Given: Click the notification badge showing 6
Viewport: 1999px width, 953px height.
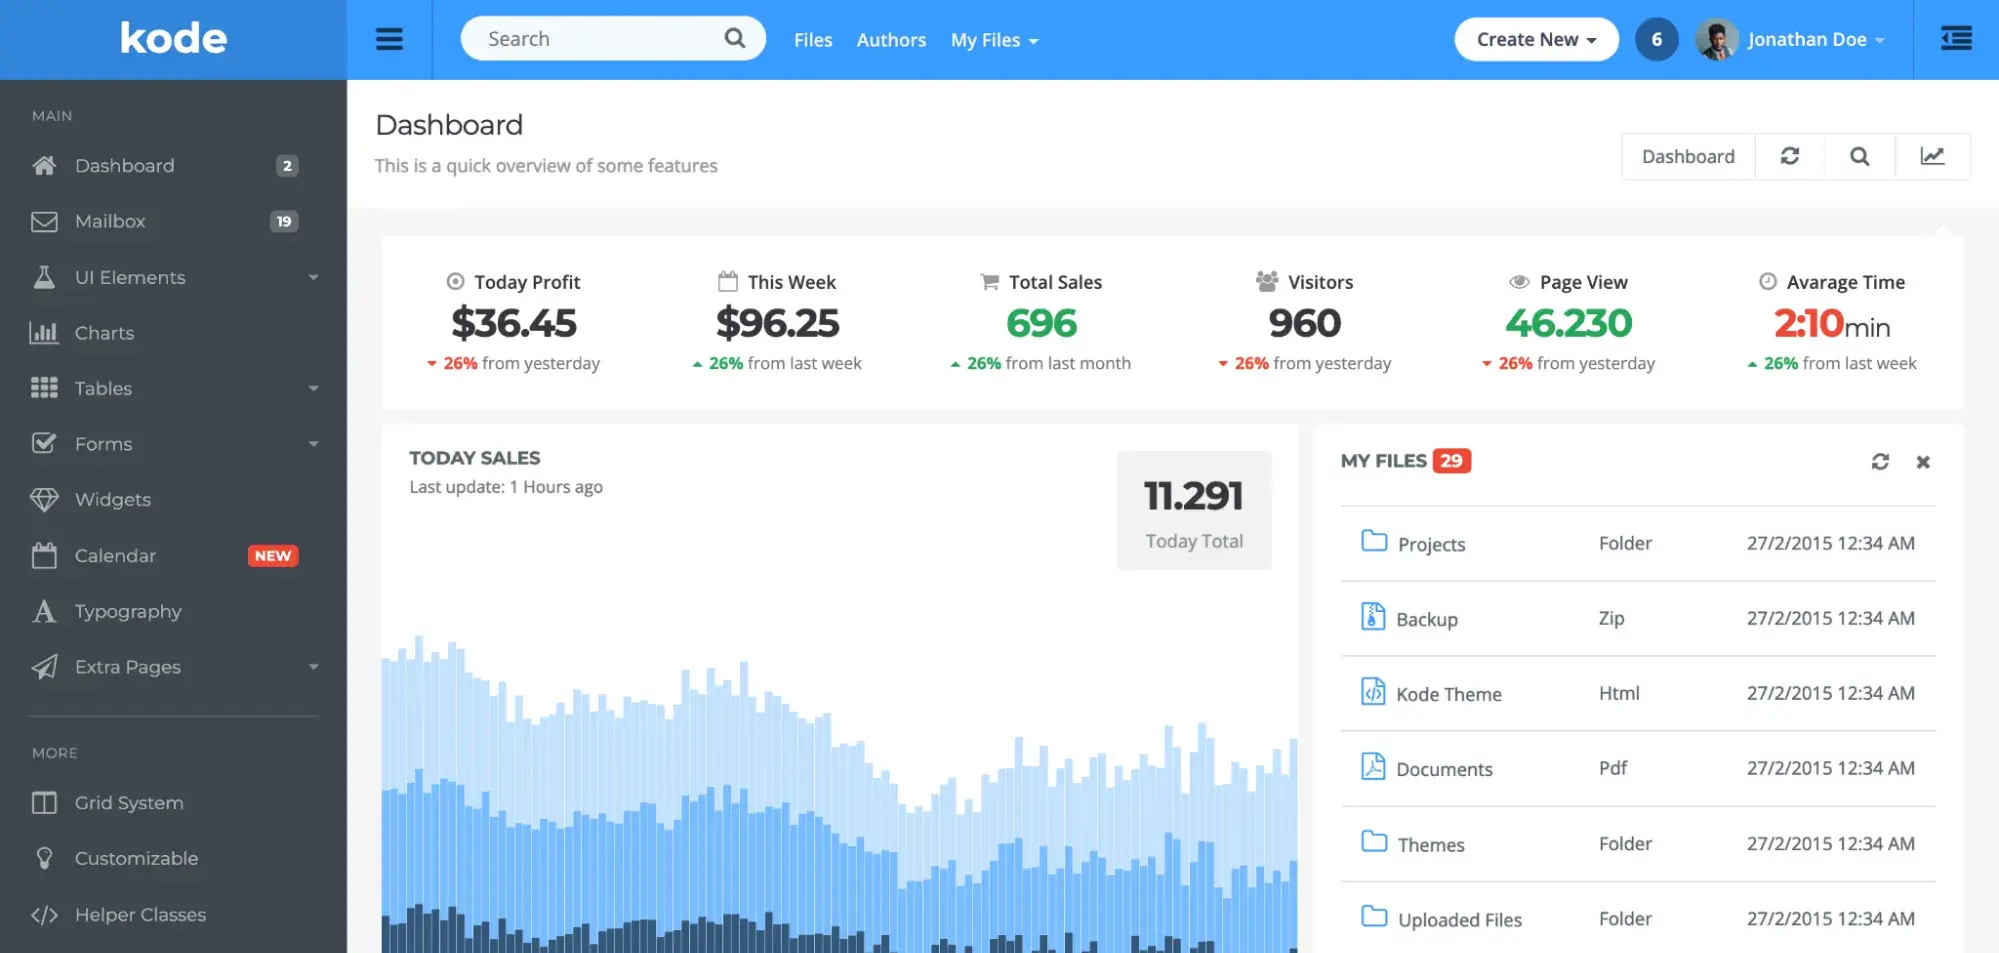Looking at the screenshot, I should pos(1656,39).
